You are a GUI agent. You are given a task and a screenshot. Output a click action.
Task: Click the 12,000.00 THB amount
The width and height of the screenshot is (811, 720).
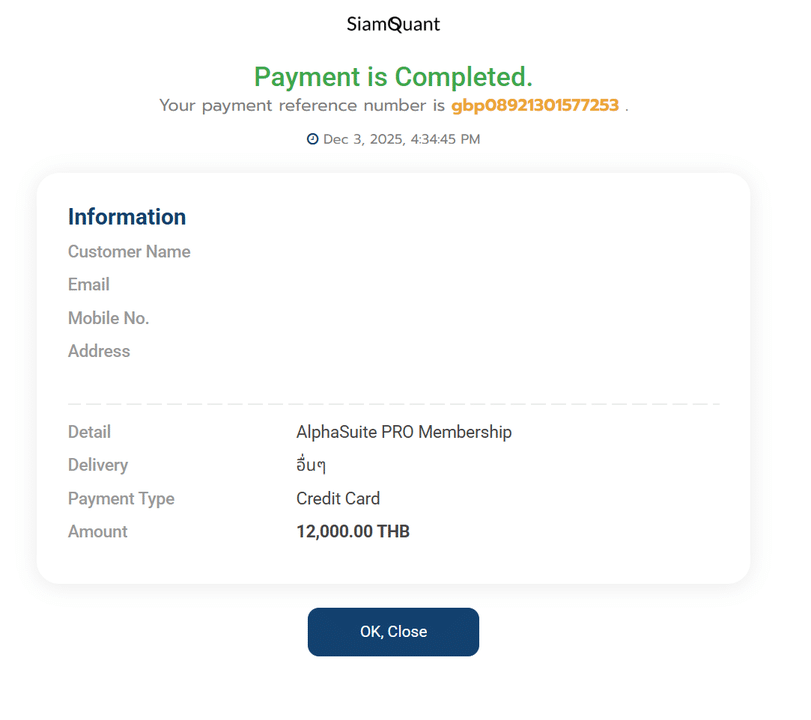pyautogui.click(x=353, y=532)
